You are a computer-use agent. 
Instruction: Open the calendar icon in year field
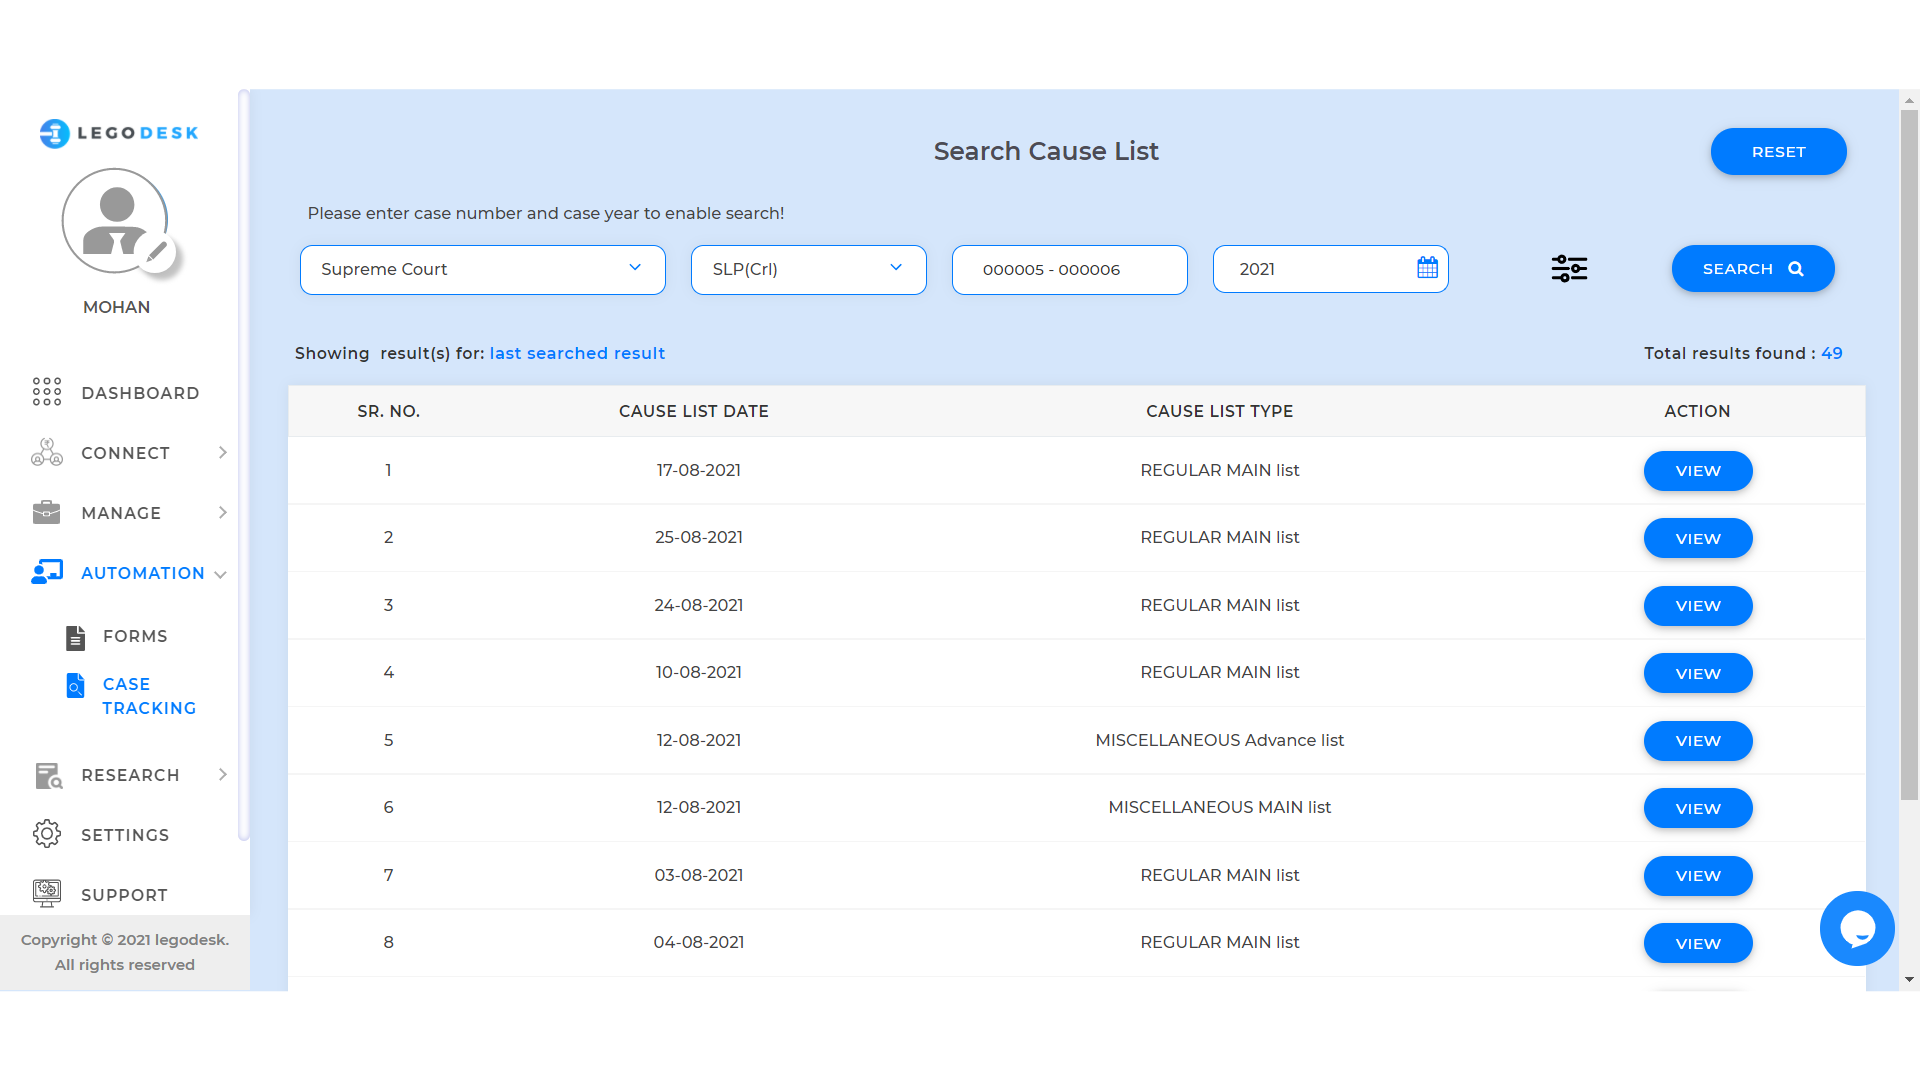coord(1427,268)
